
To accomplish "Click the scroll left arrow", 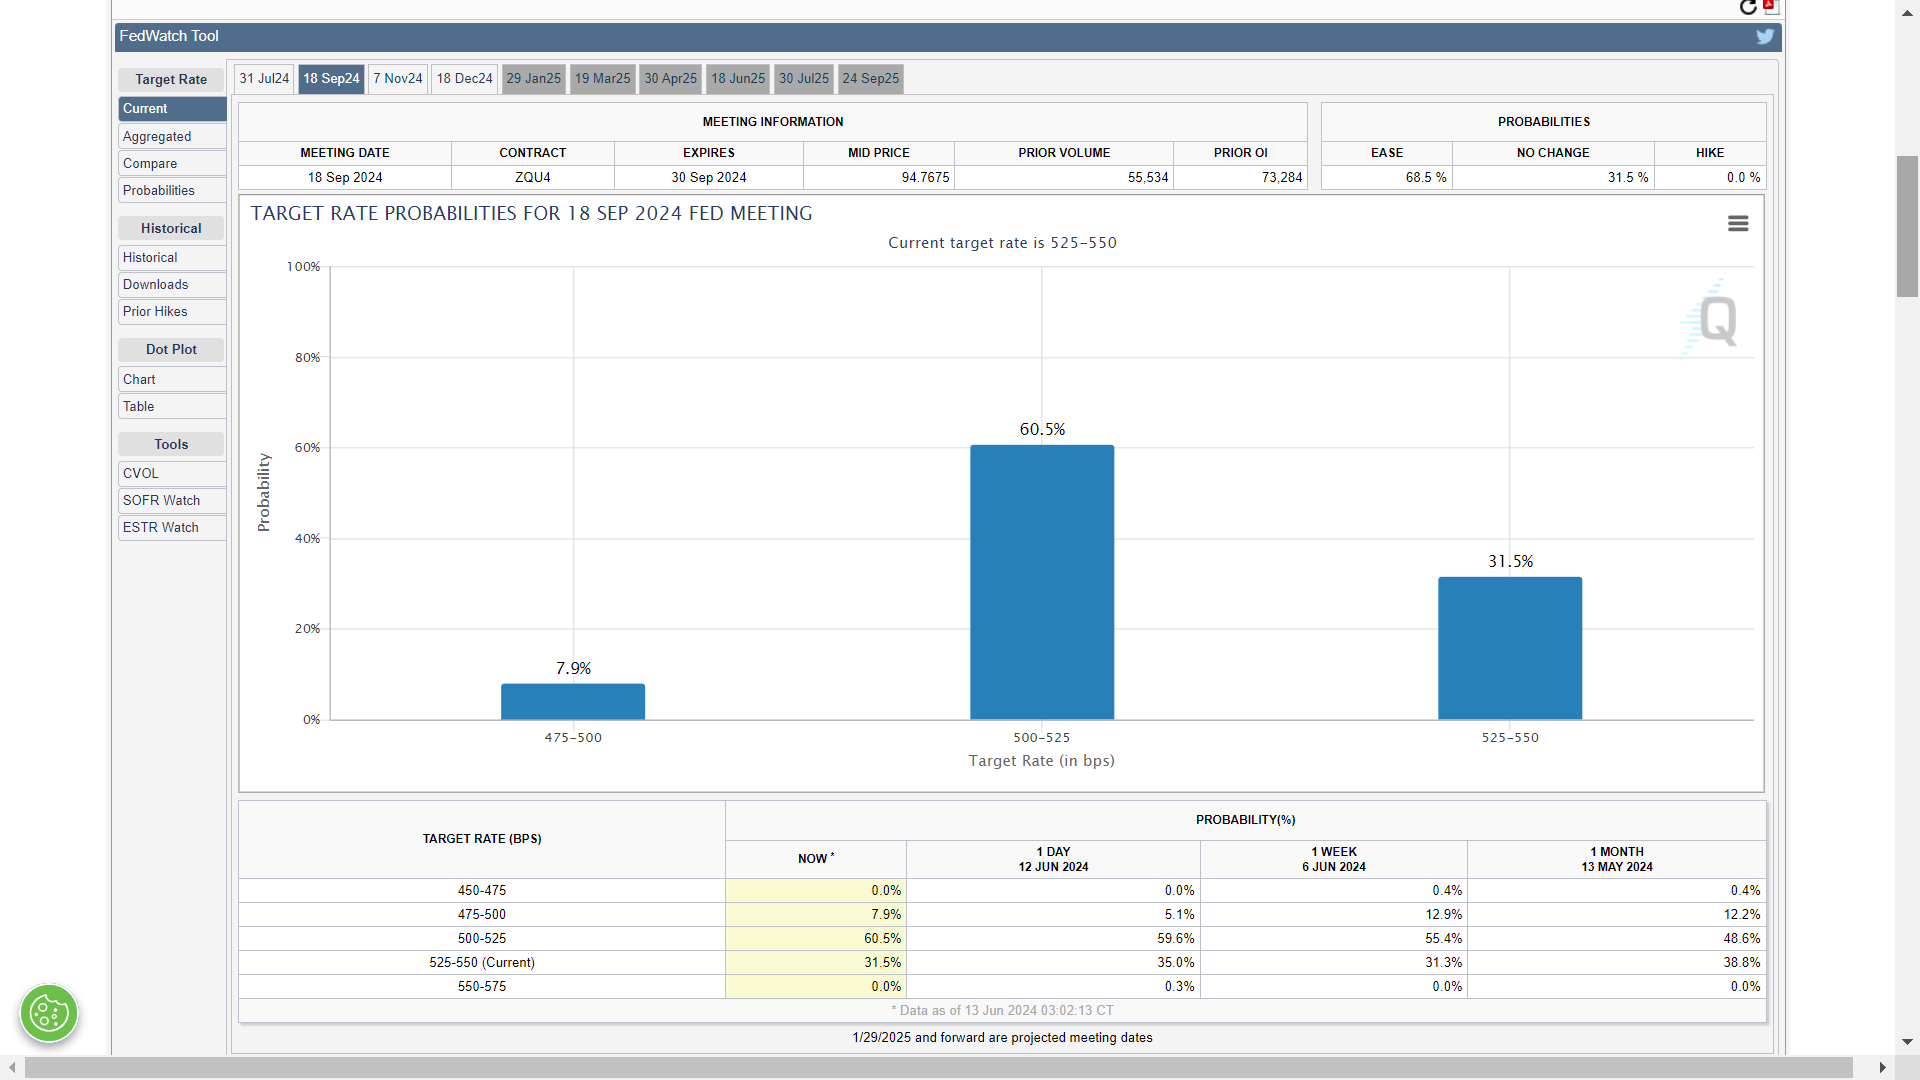I will click(x=12, y=1068).
